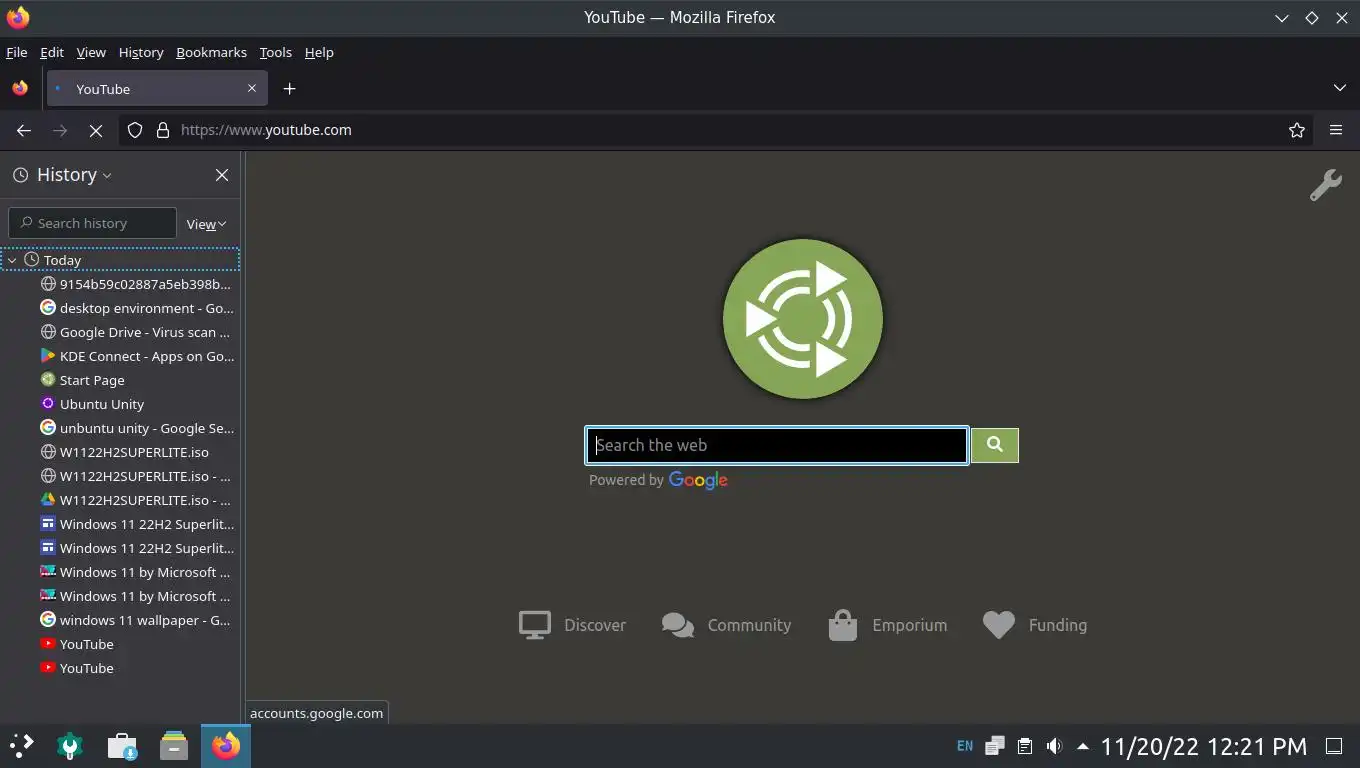
Task: Open the File menu
Action: click(17, 52)
